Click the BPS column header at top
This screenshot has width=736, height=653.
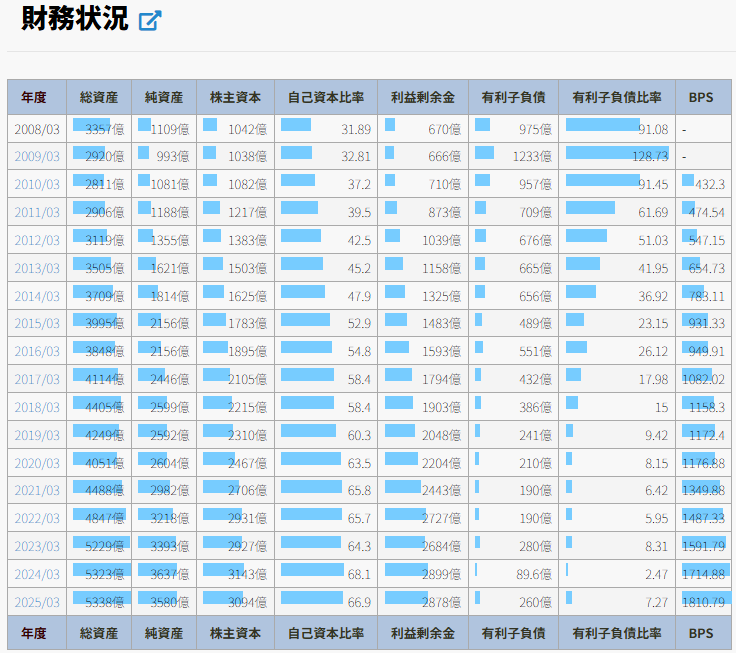pyautogui.click(x=702, y=98)
